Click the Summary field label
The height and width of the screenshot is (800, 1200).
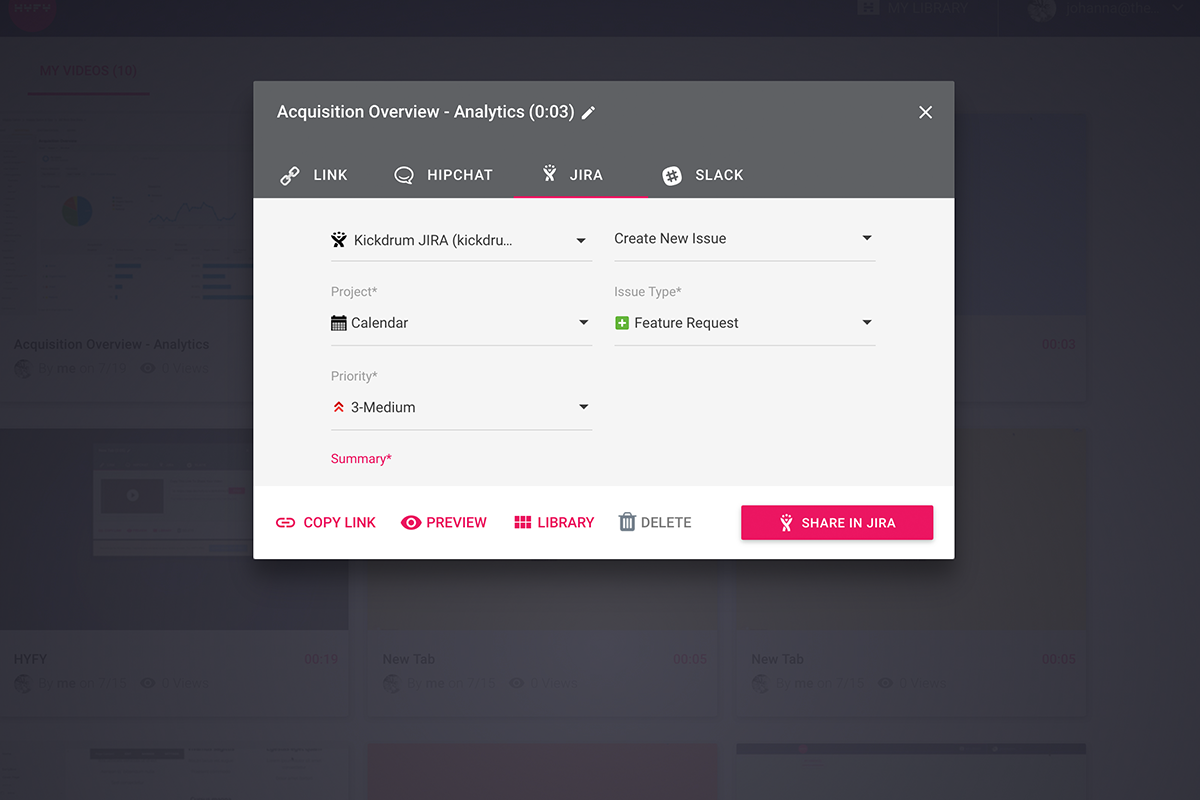coord(361,459)
